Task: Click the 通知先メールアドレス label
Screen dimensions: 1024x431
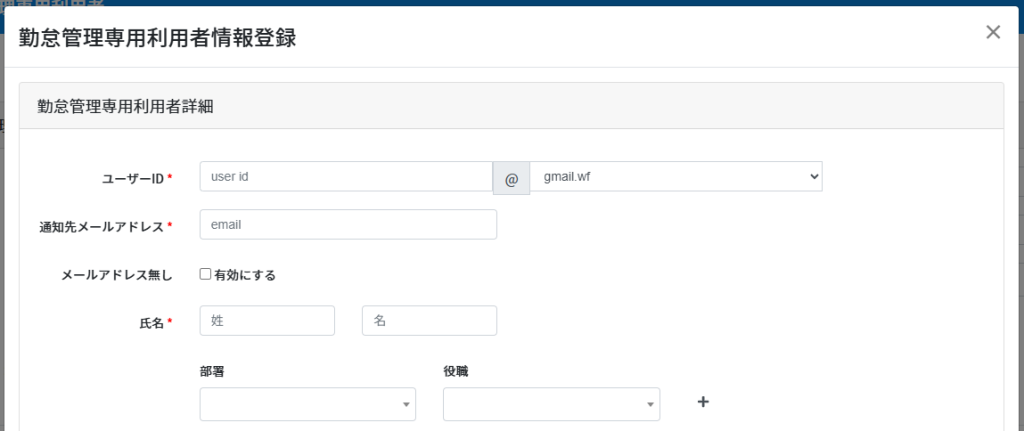Action: (x=100, y=226)
